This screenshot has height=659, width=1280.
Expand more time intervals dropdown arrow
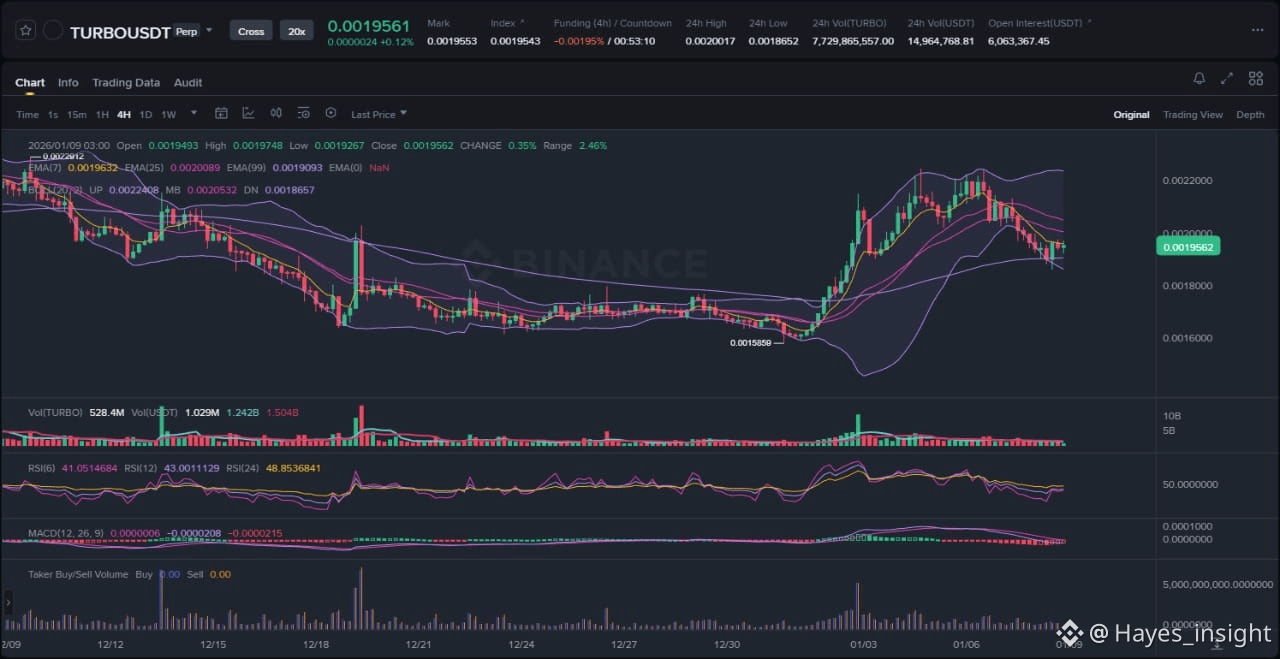coord(194,114)
